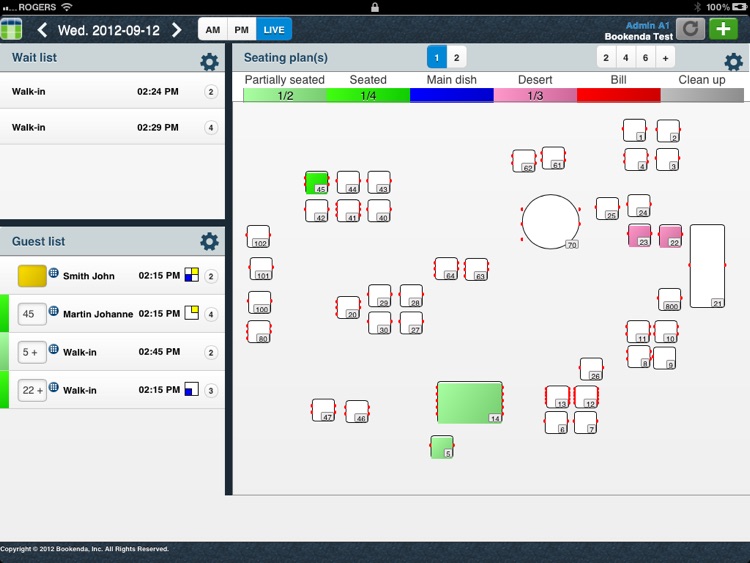
Task: Click the pink Desert status bar
Action: [535, 95]
